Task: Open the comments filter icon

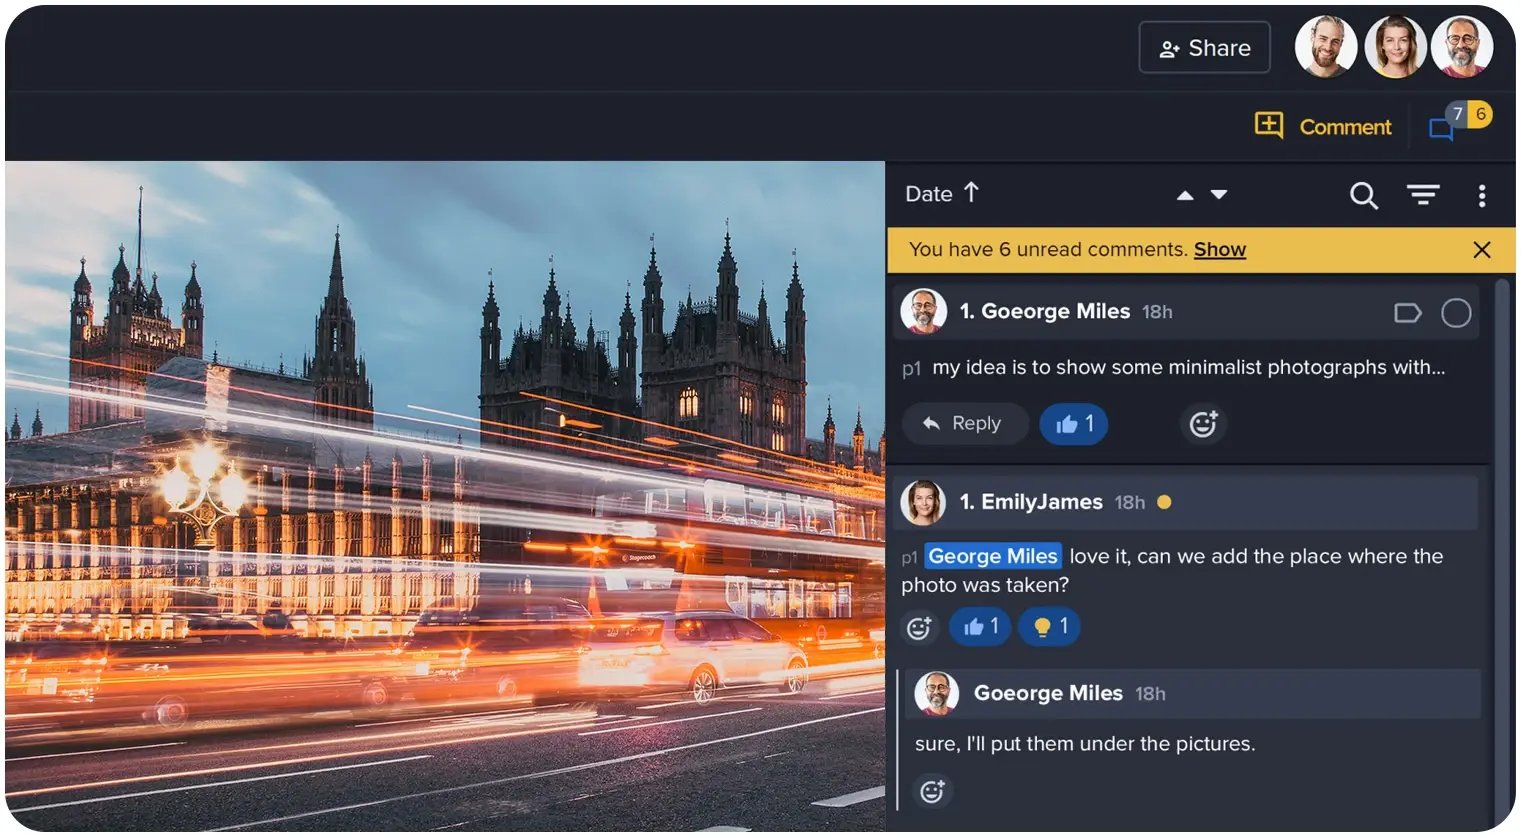Action: tap(1423, 195)
